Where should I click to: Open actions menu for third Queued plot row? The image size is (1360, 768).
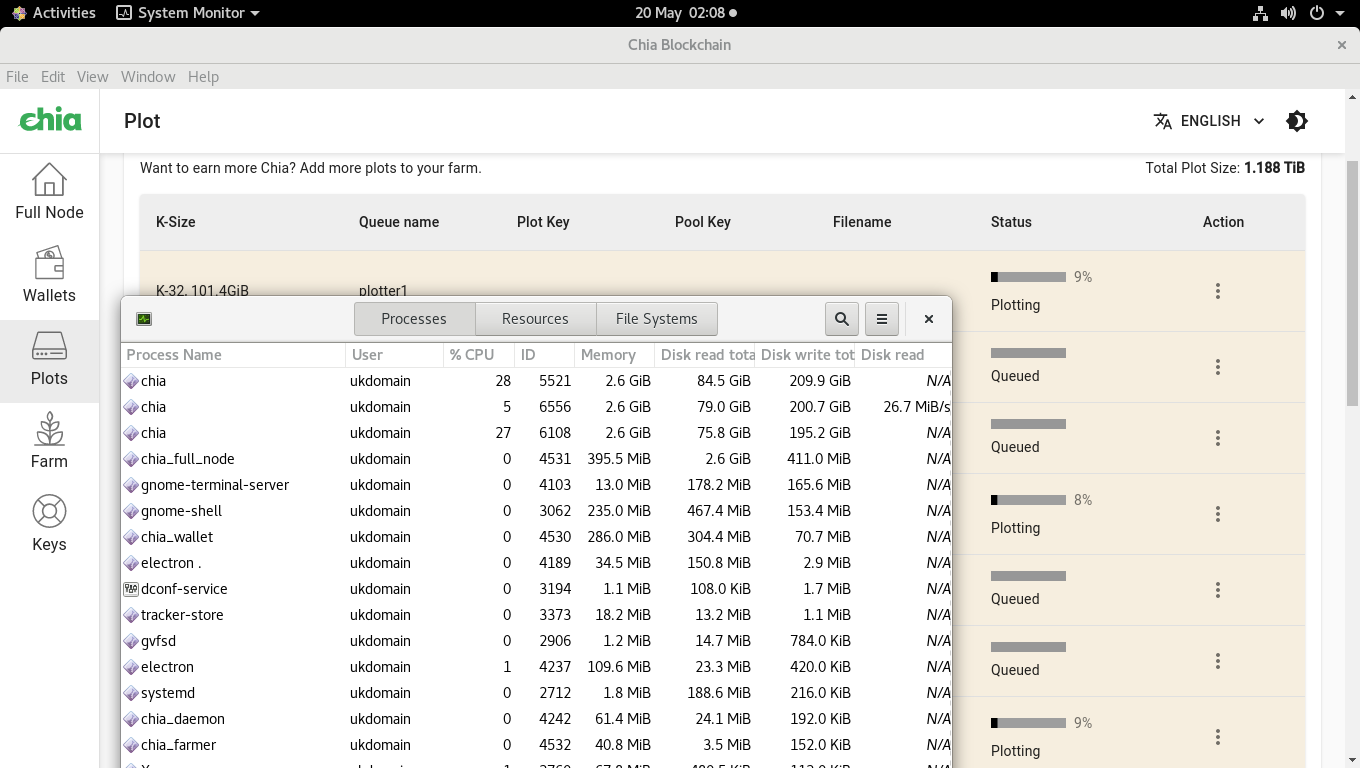1218,590
